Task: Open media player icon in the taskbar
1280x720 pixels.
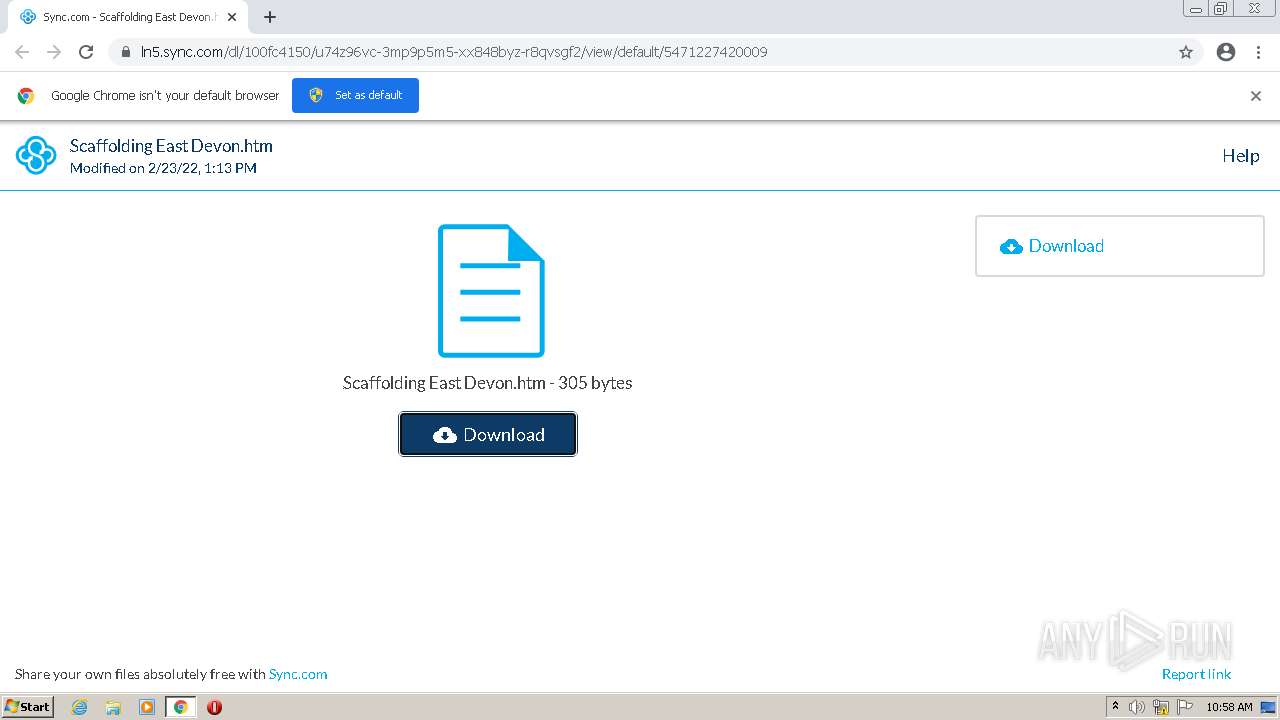Action: click(147, 707)
